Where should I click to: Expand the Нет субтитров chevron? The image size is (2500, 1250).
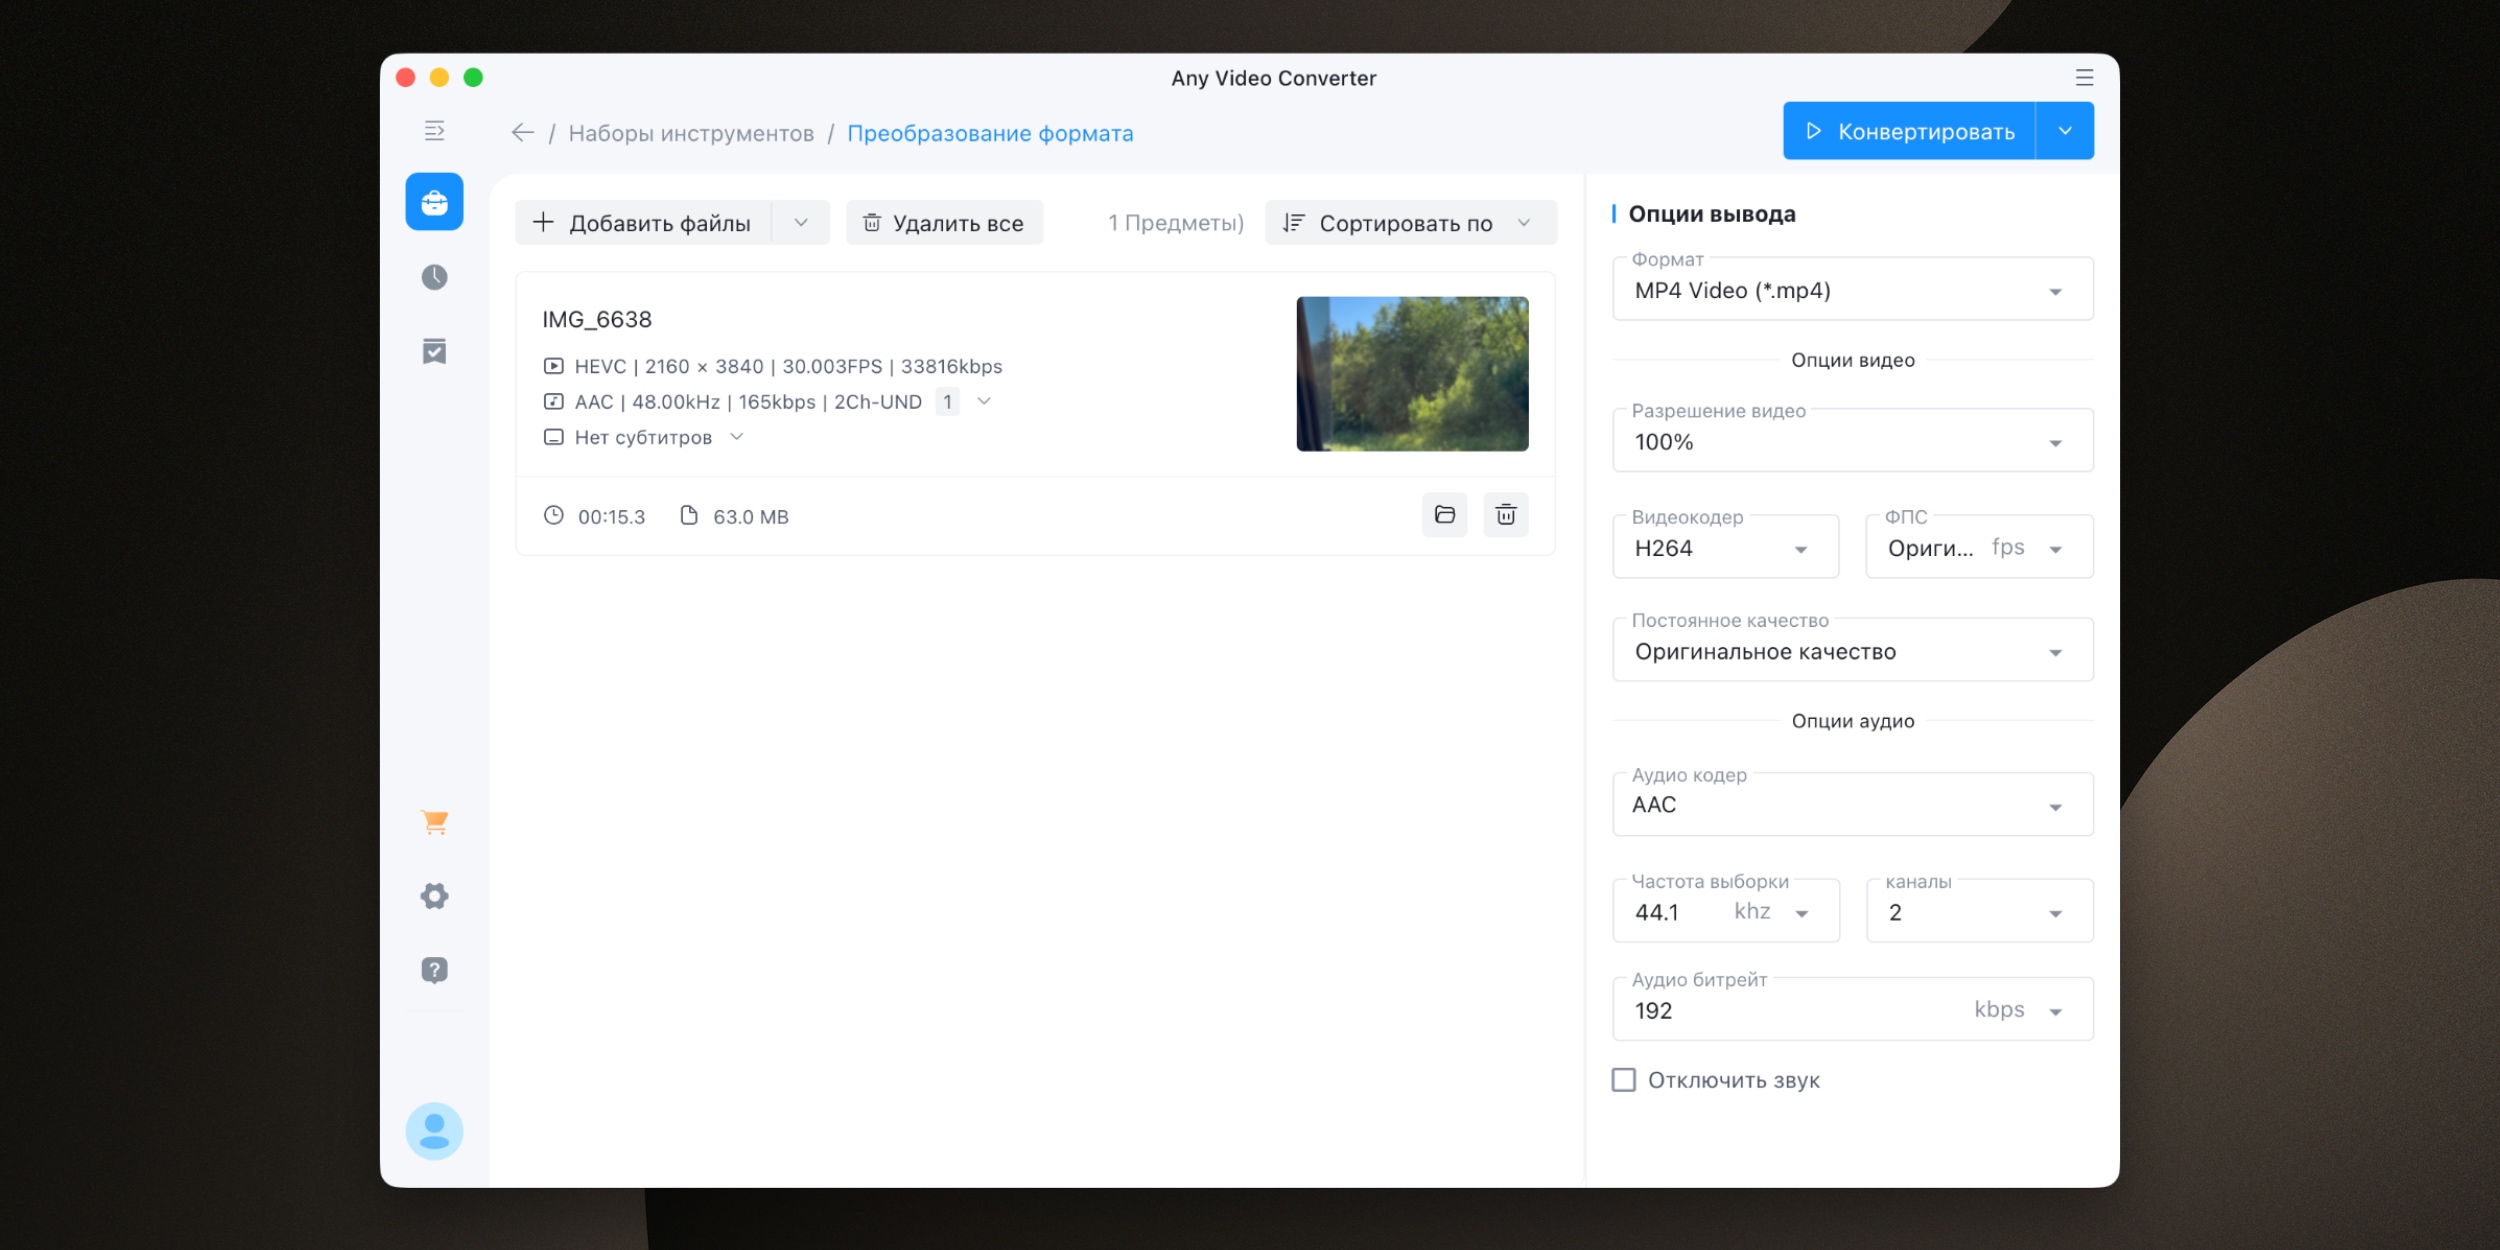[737, 437]
